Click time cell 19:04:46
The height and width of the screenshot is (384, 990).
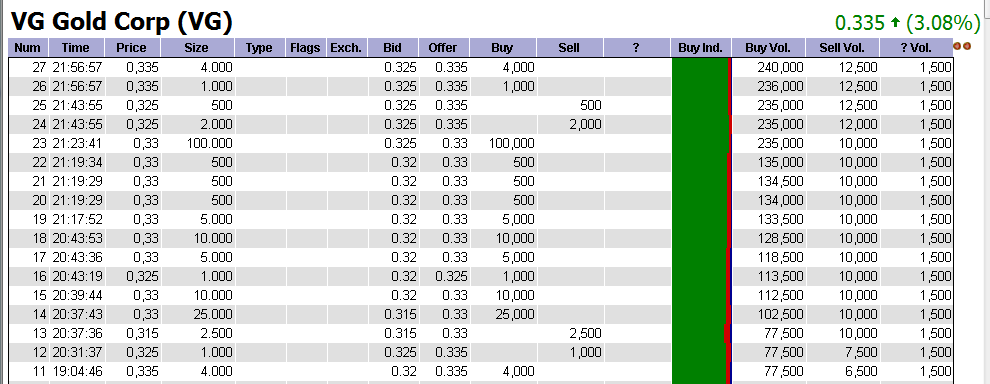pos(77,371)
